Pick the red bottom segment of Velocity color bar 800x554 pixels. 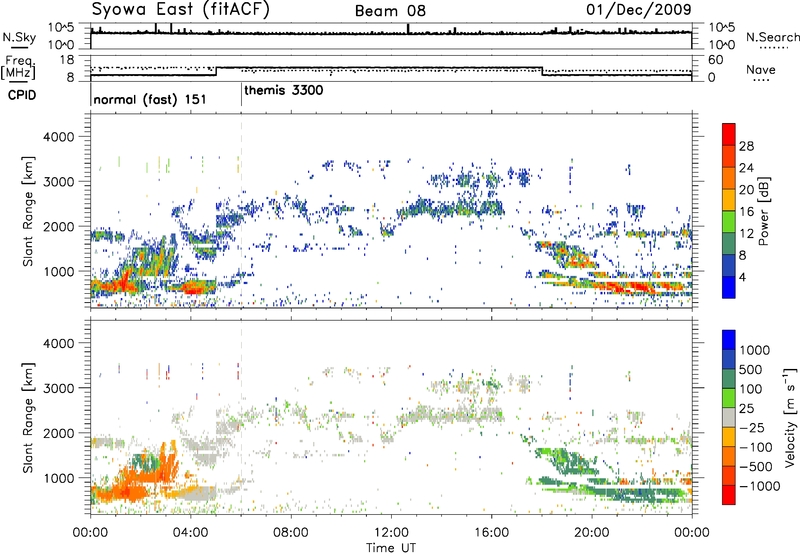click(x=729, y=495)
